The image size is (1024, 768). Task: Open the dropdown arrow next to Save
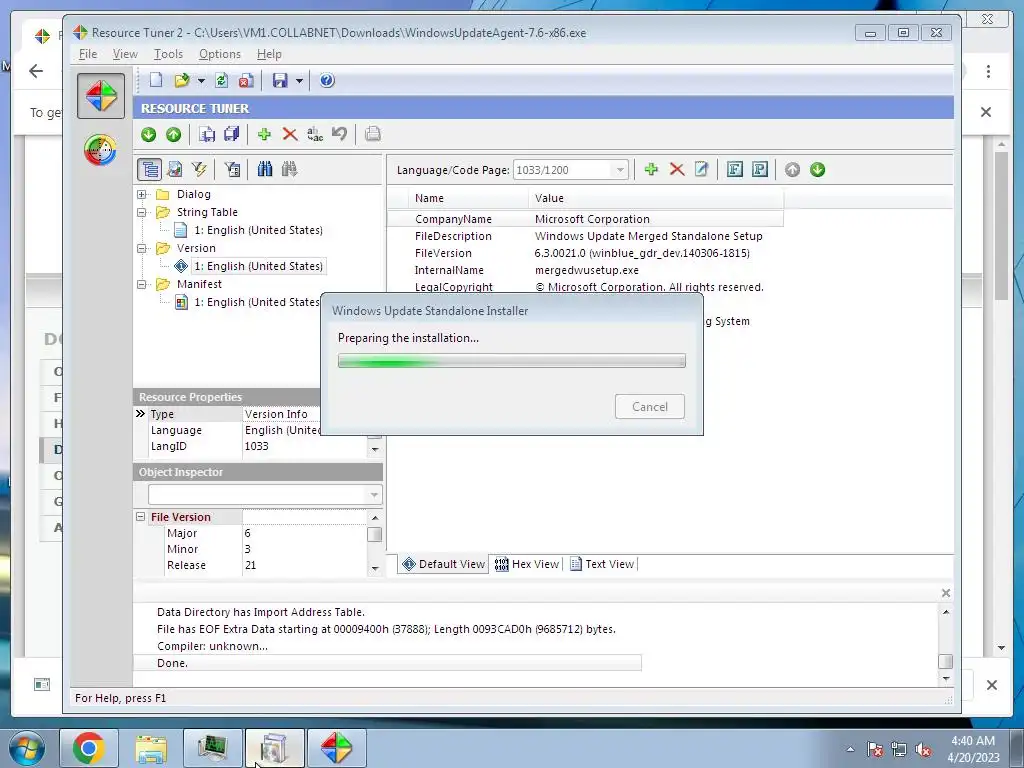click(299, 81)
